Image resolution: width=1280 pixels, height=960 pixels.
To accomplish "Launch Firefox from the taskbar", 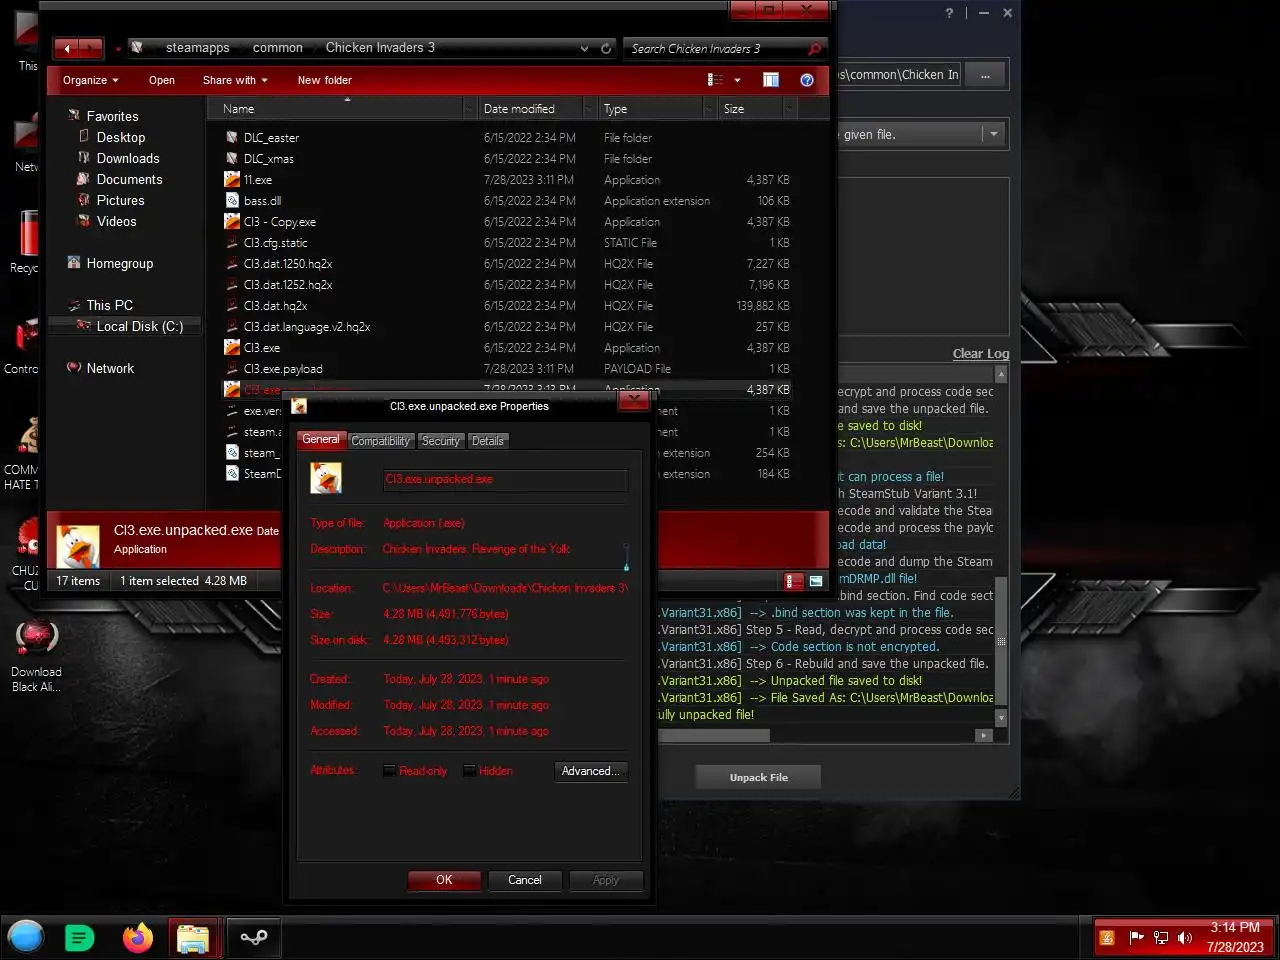I will coord(138,938).
